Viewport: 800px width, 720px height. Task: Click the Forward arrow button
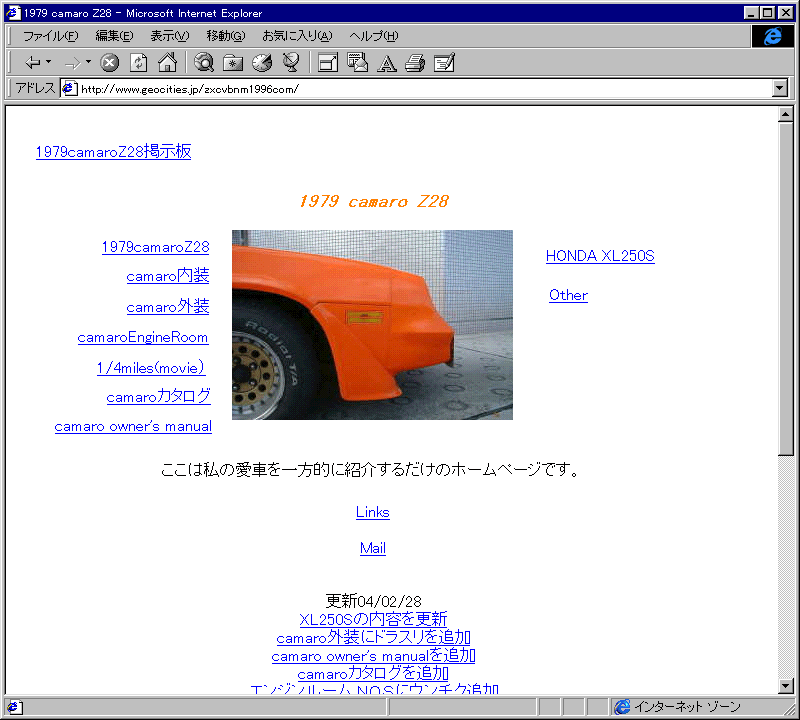(x=73, y=63)
